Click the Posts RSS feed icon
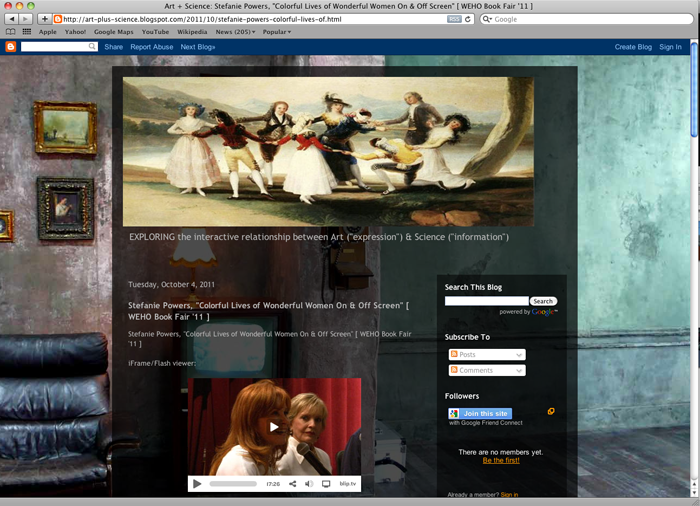 point(454,354)
